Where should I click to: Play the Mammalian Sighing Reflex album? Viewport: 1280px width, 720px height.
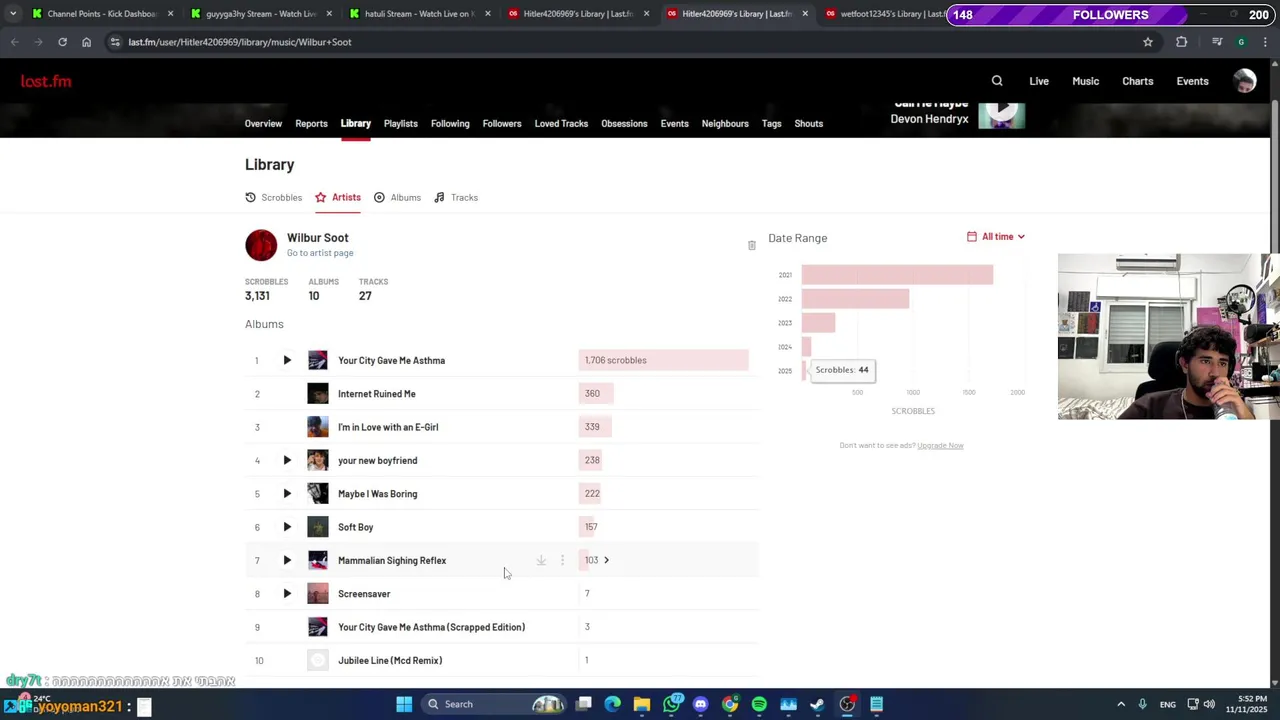click(287, 560)
